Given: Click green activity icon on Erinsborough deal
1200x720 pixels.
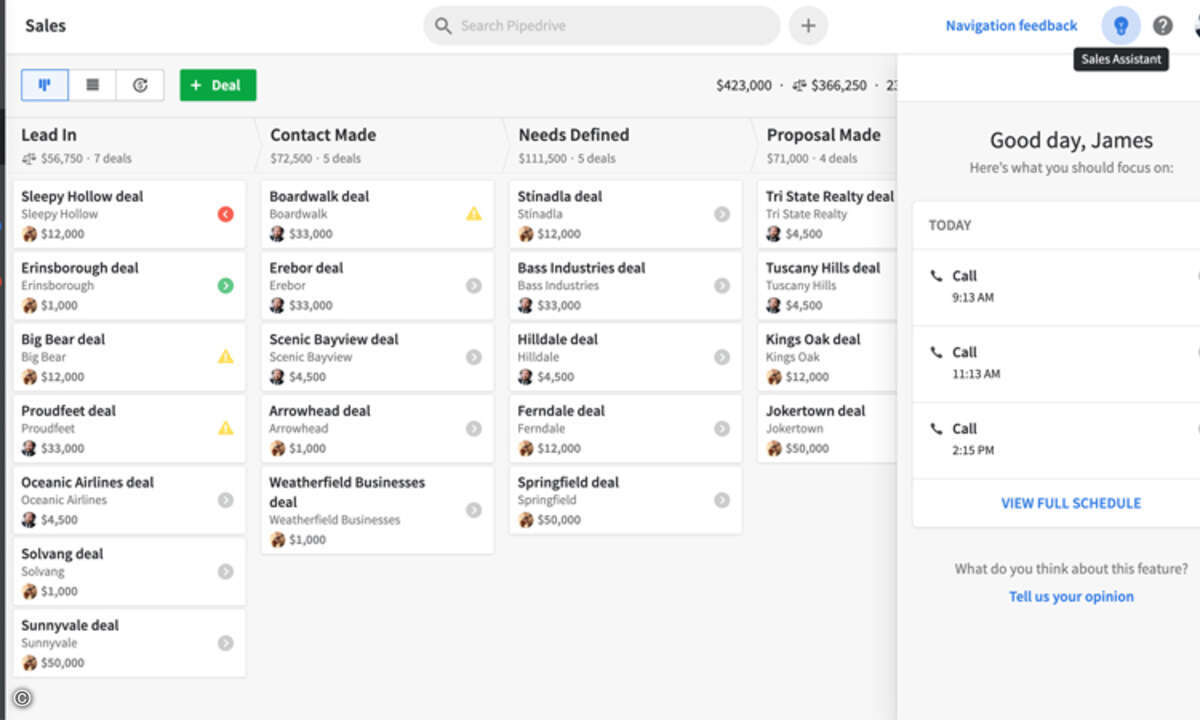Looking at the screenshot, I should [226, 286].
